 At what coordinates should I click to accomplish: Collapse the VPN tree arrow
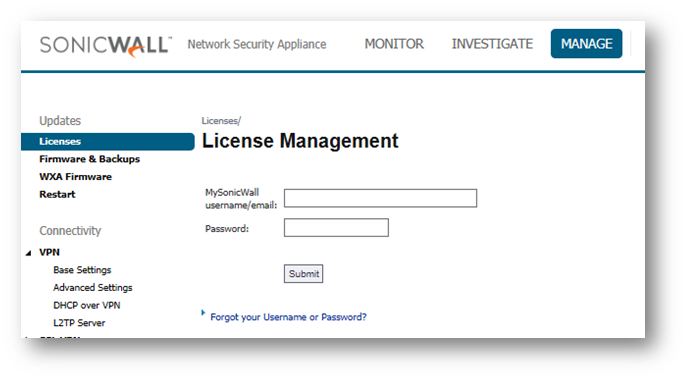click(x=28, y=253)
